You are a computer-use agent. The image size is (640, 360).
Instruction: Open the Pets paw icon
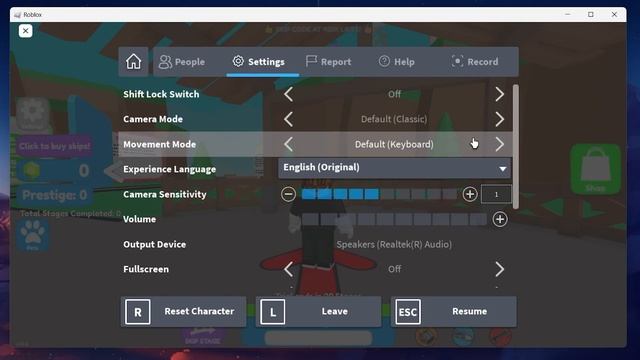[x=33, y=235]
